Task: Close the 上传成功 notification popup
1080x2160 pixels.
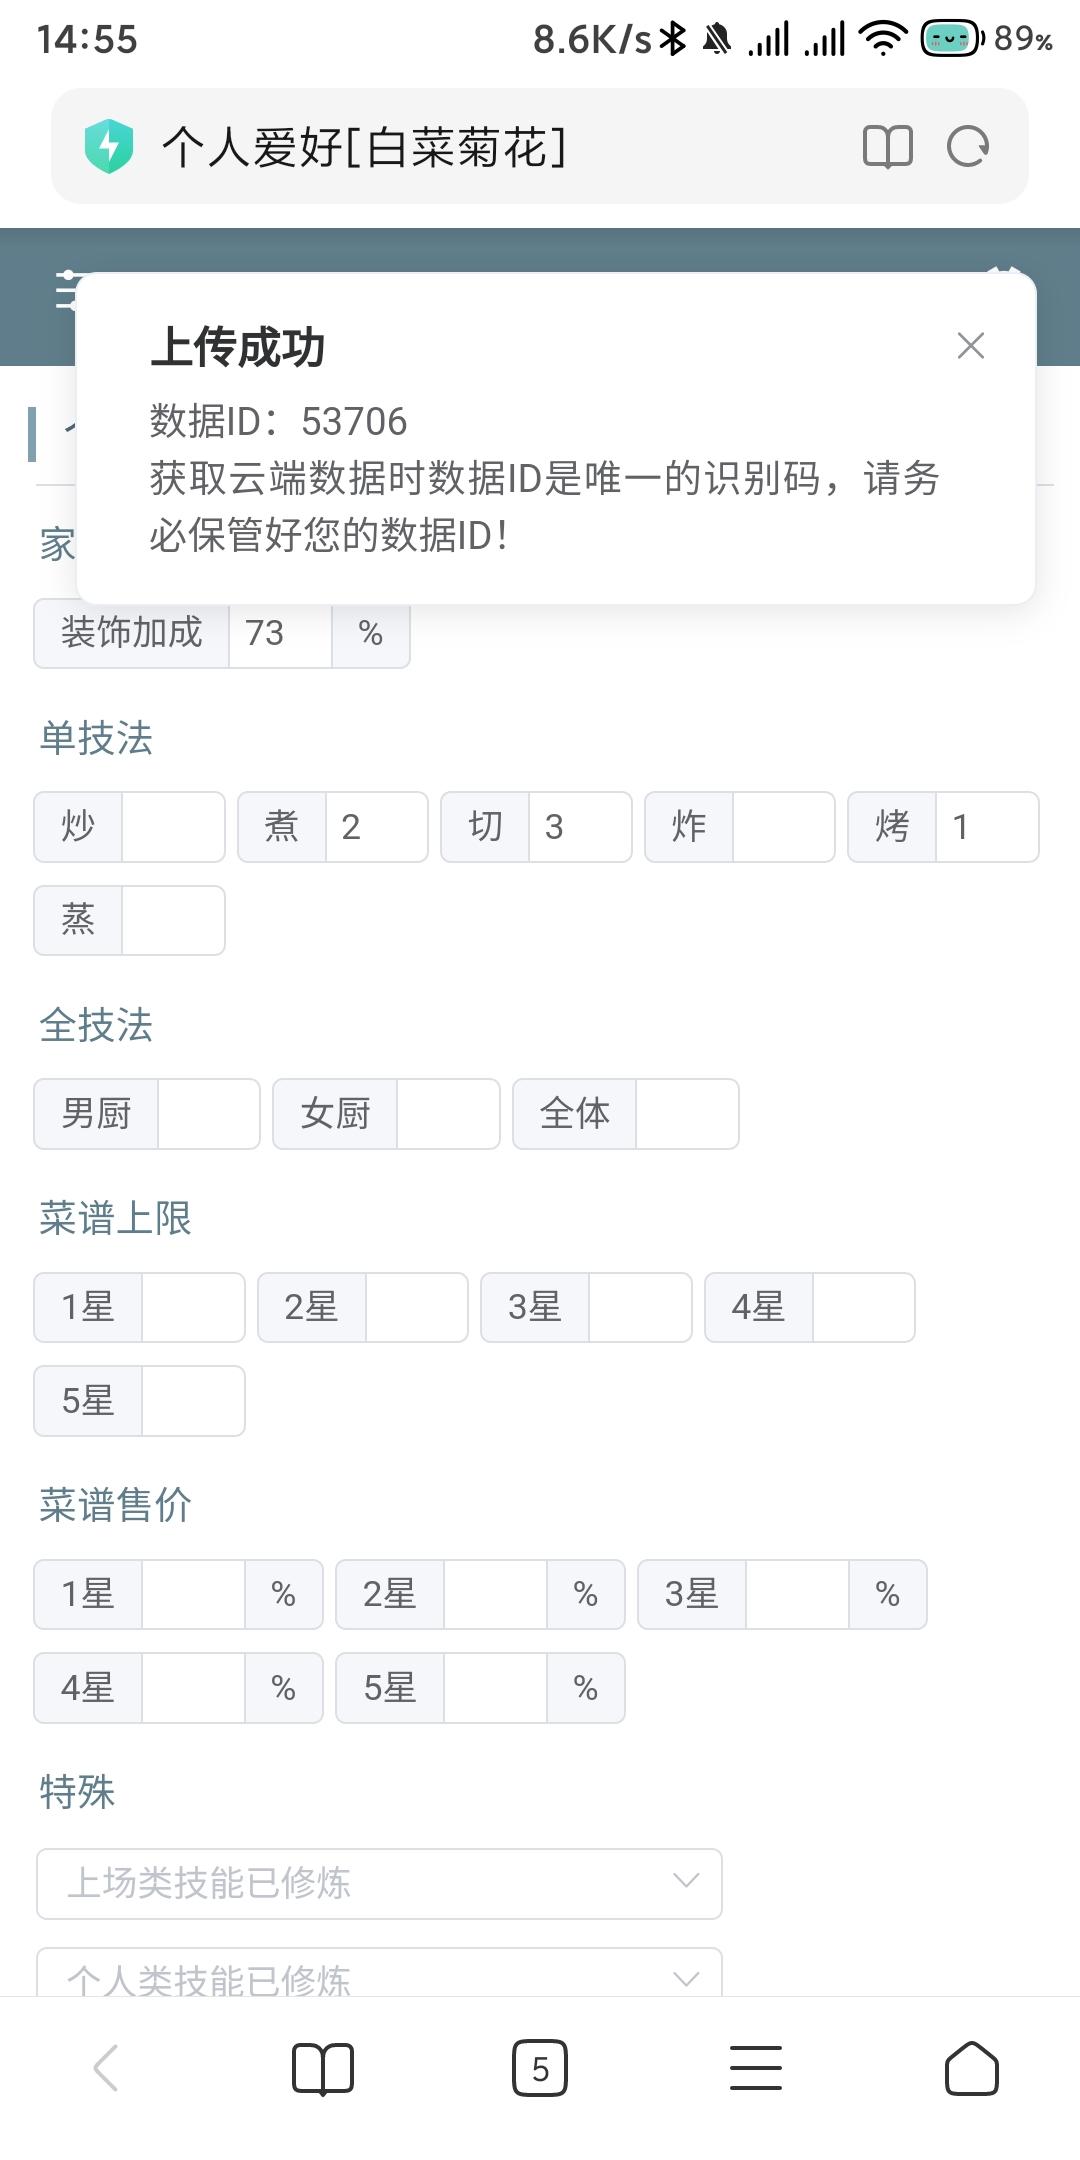Action: coord(970,346)
